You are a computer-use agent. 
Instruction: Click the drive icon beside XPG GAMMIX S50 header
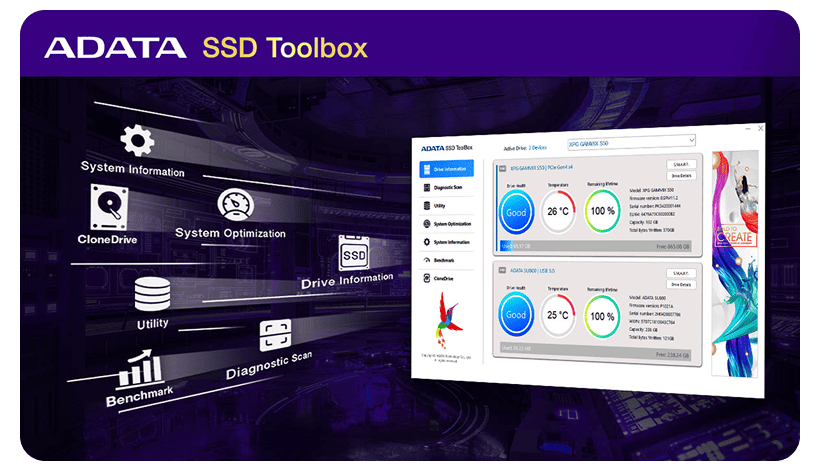pos(503,168)
